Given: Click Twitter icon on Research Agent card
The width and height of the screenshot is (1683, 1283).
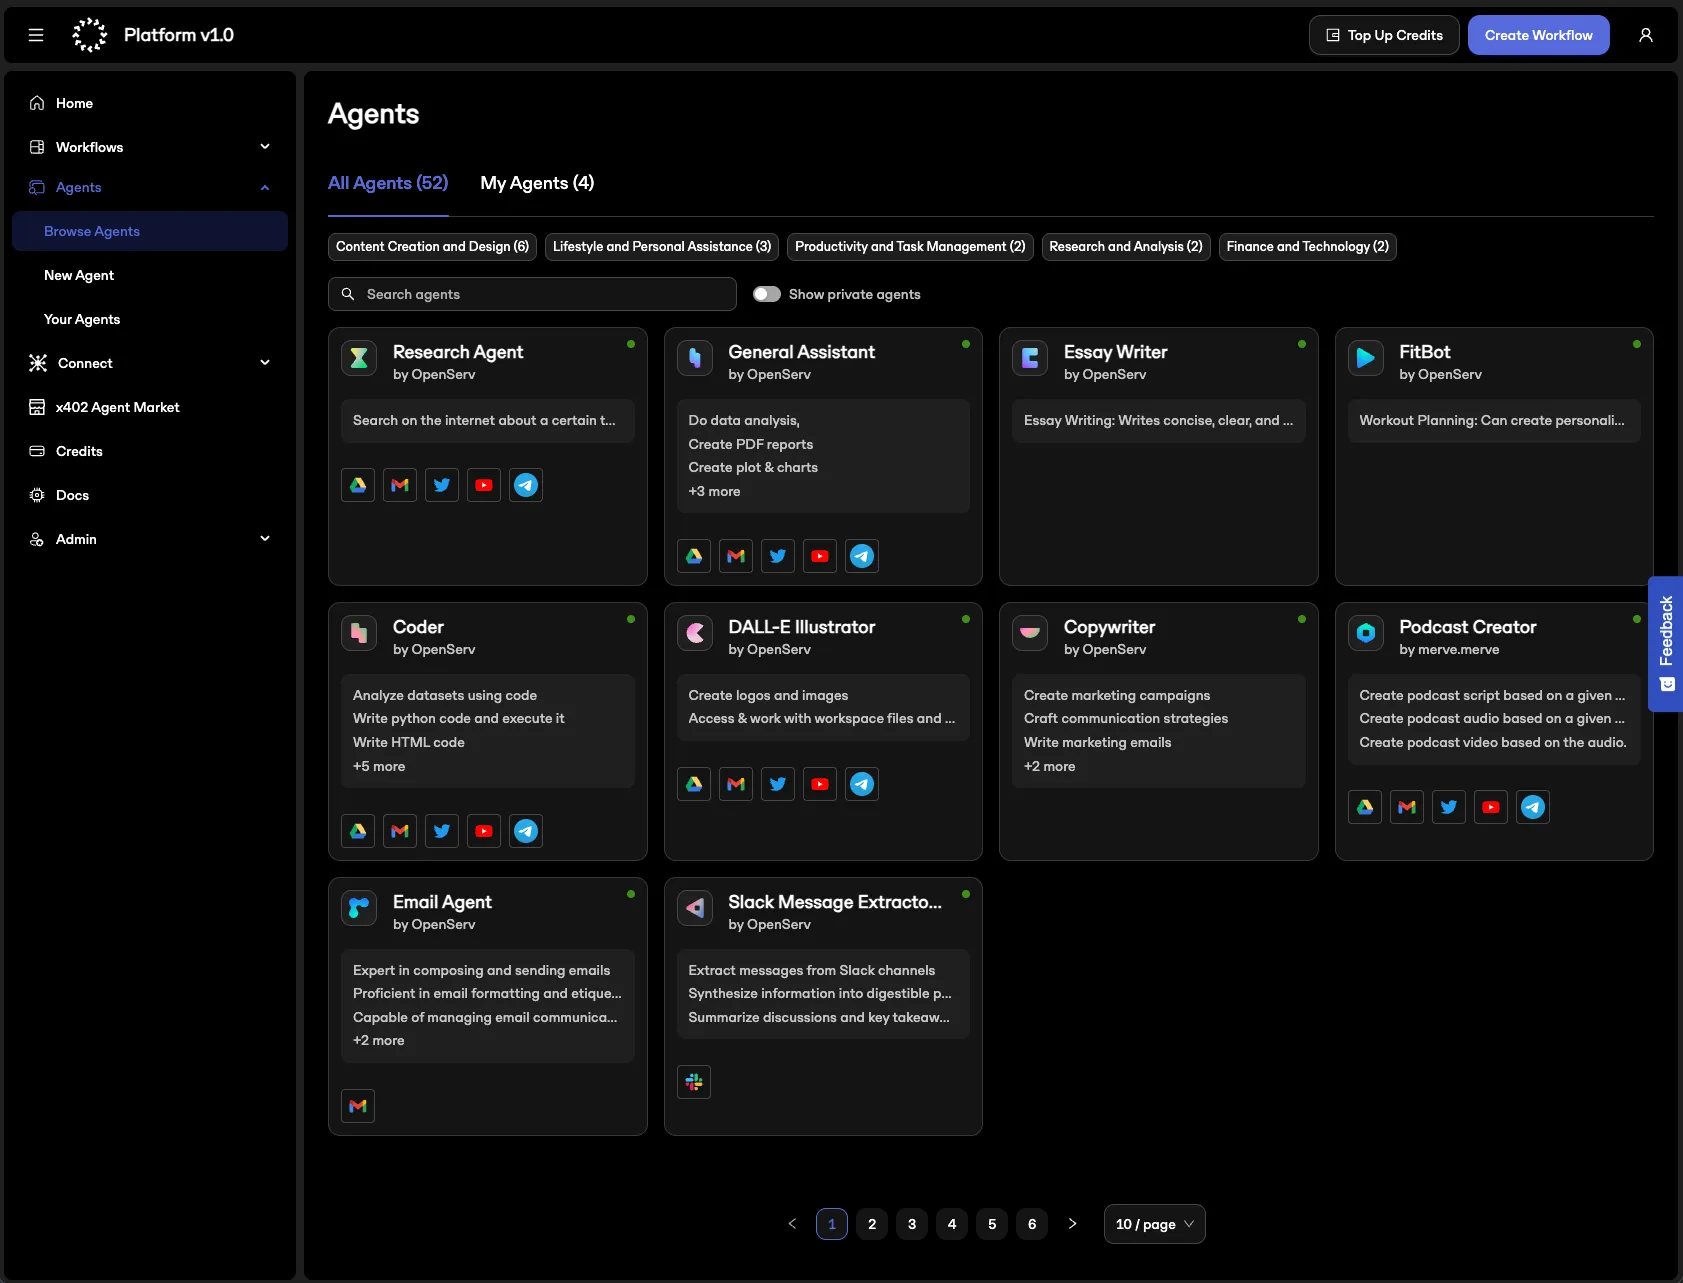Looking at the screenshot, I should click(x=442, y=485).
